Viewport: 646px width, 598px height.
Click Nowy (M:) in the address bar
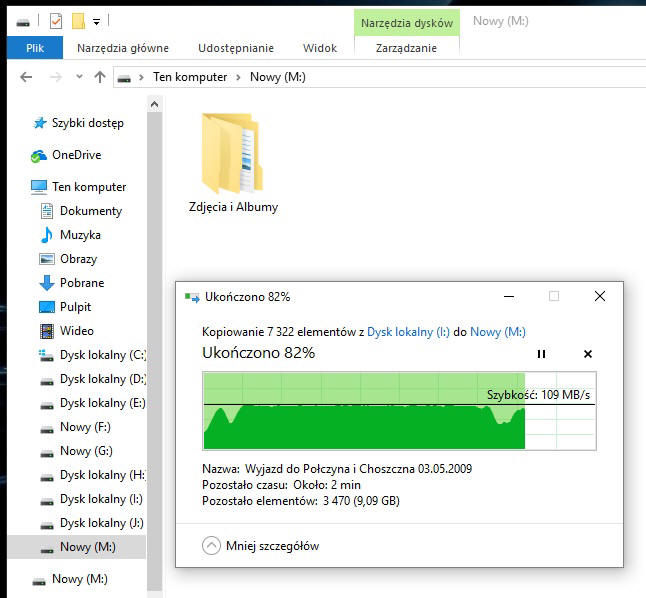pos(278,77)
